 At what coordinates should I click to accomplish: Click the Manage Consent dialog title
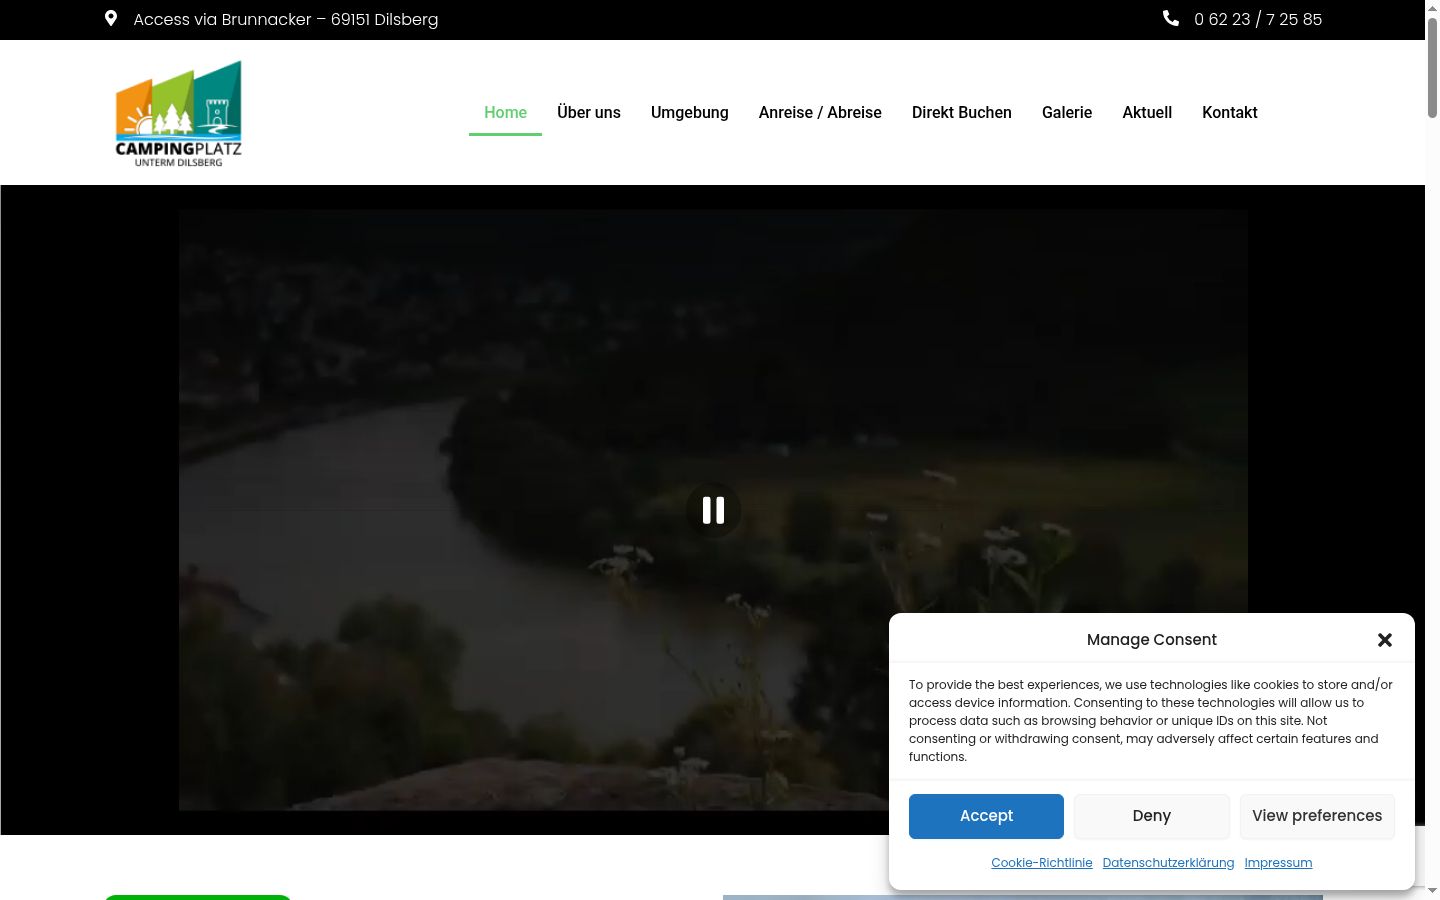[x=1152, y=640]
